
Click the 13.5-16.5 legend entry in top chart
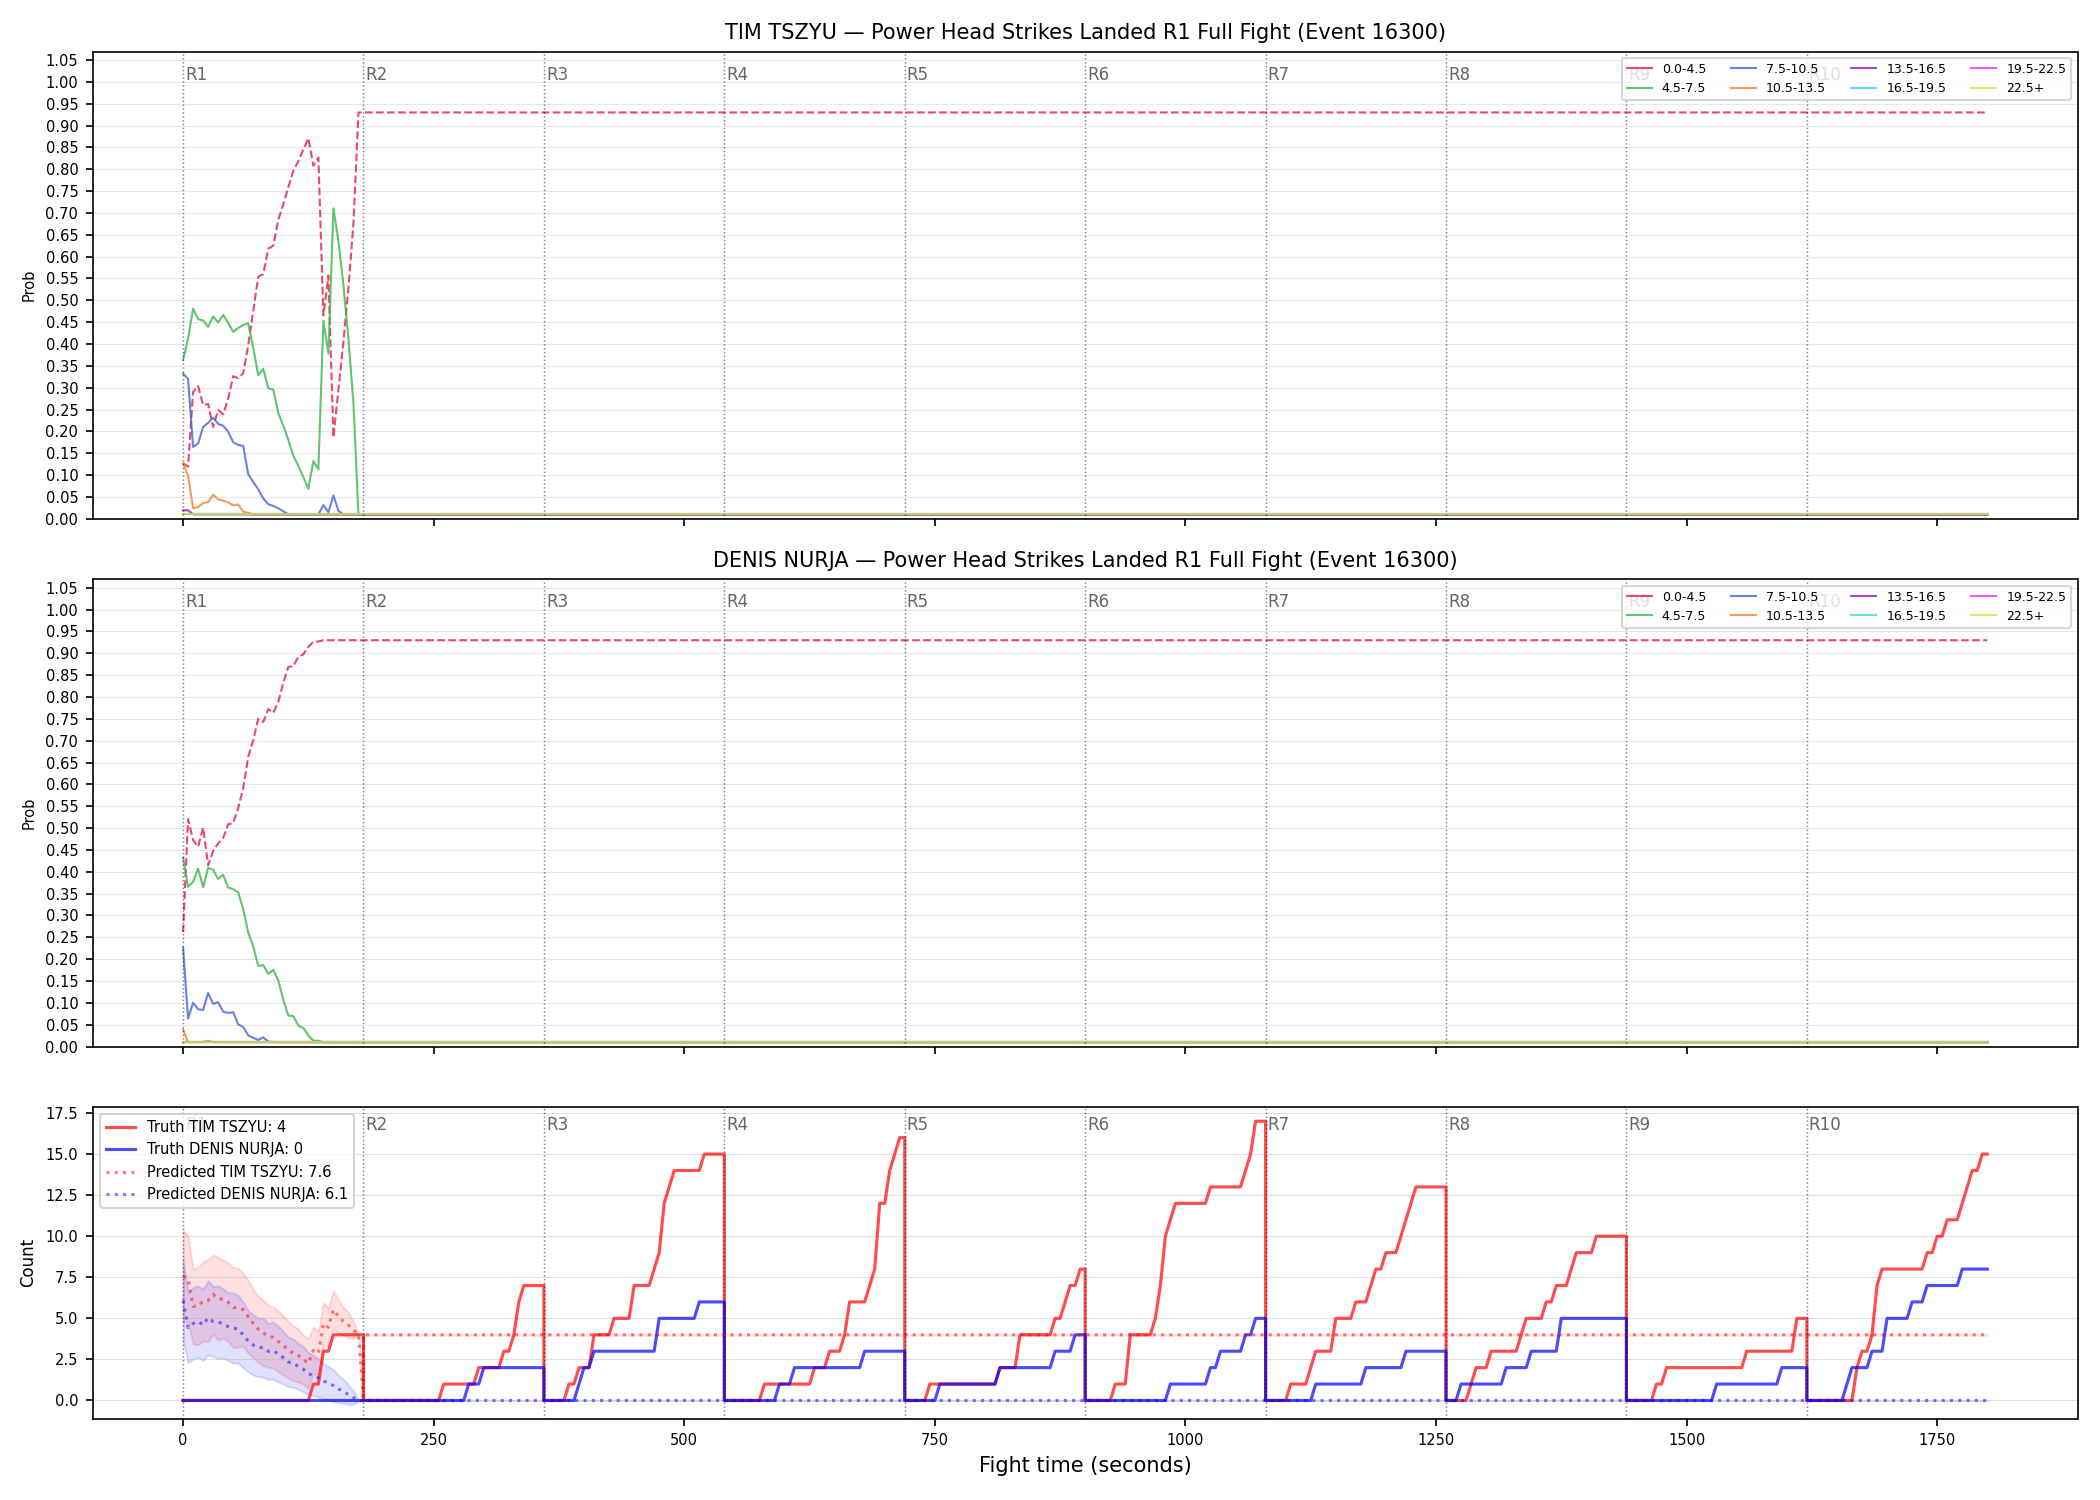1898,69
